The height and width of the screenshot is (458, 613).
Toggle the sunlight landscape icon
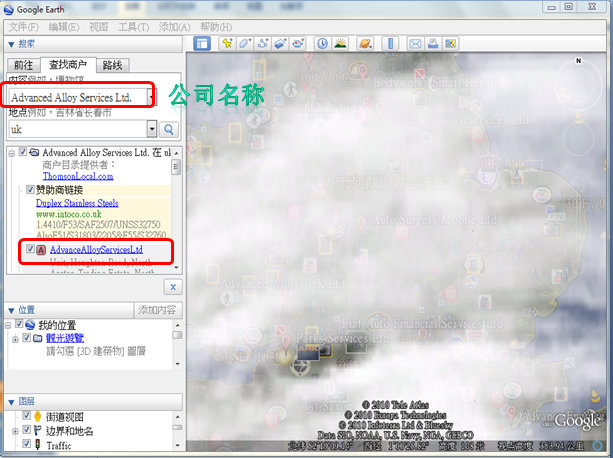coord(341,43)
